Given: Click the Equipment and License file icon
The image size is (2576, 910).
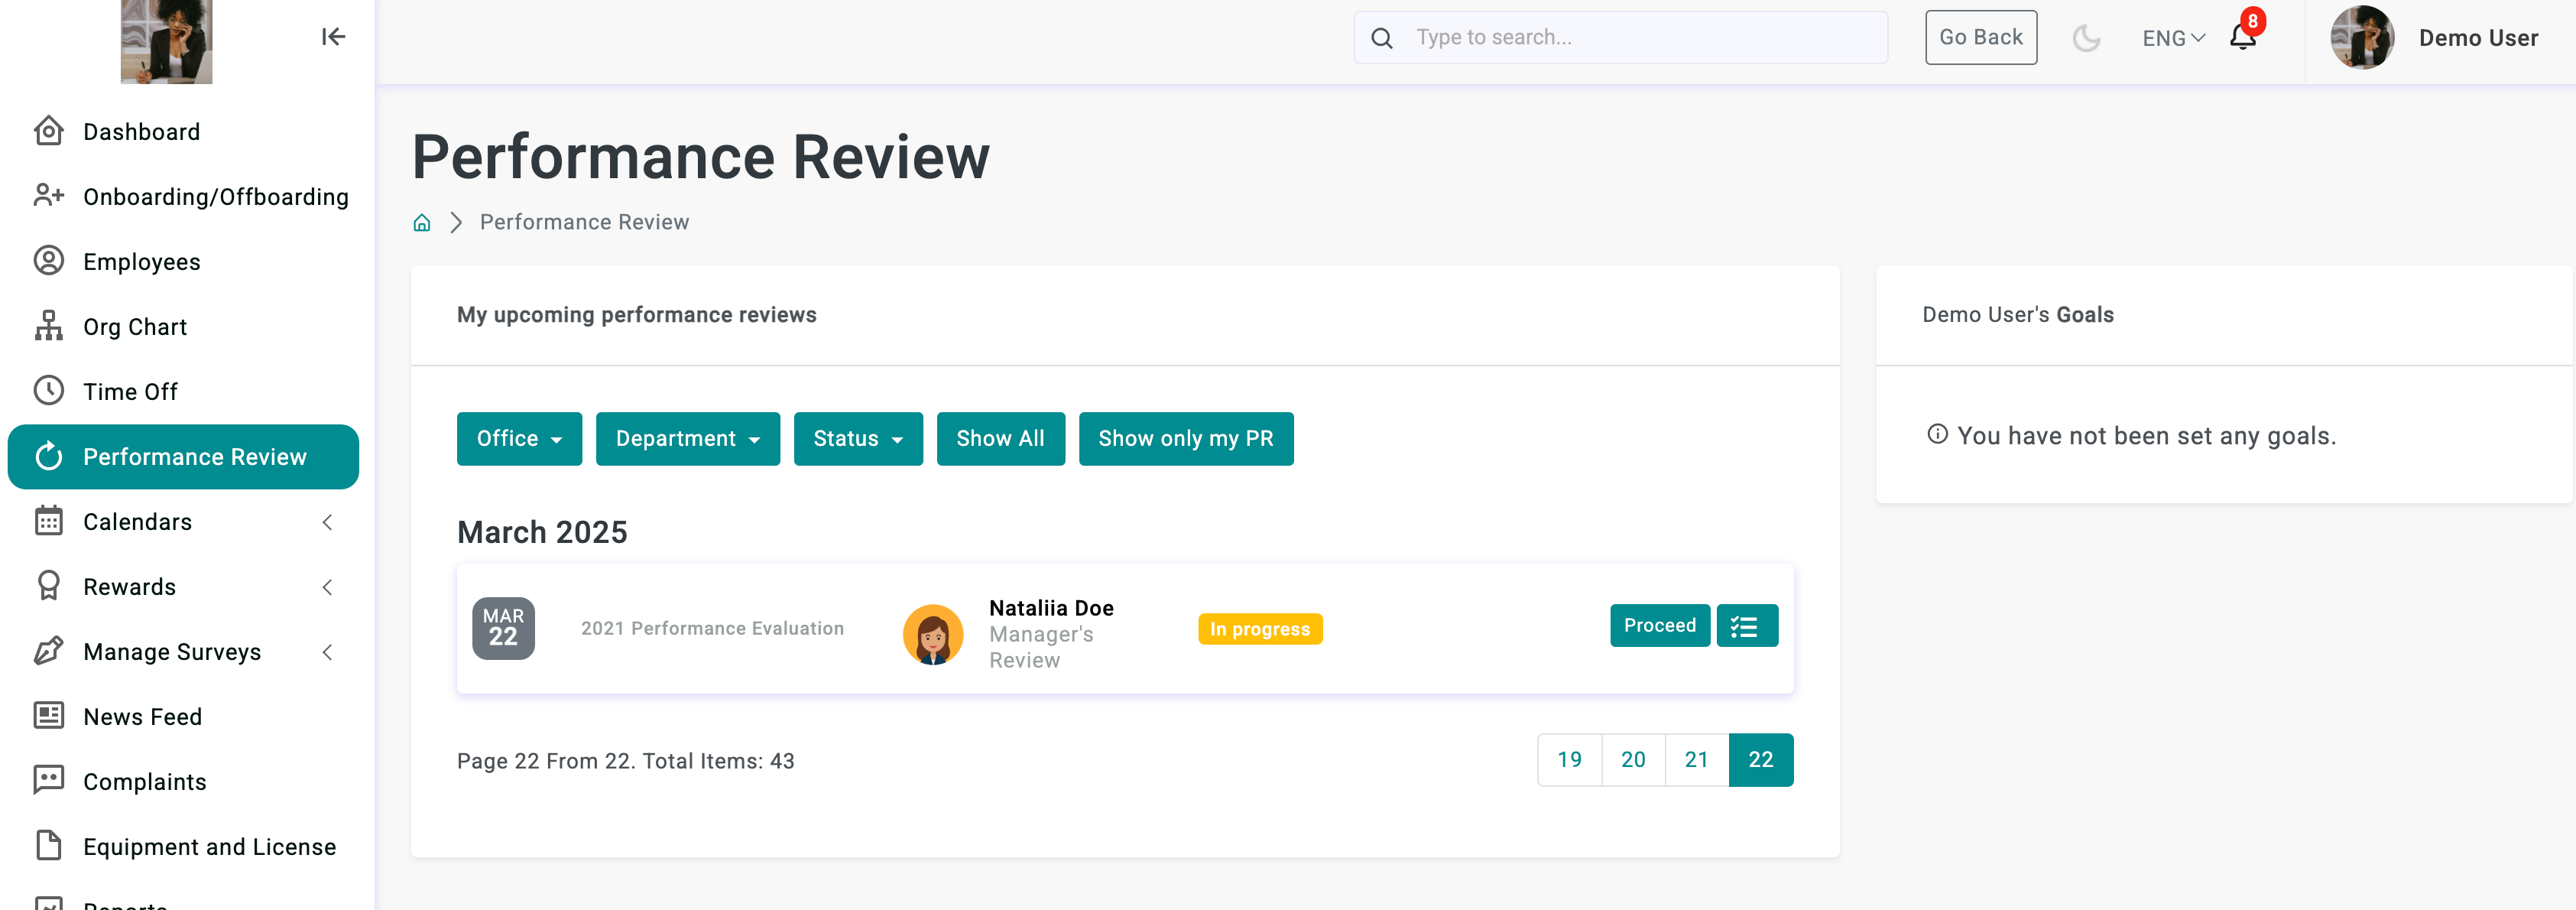Looking at the screenshot, I should tap(48, 846).
